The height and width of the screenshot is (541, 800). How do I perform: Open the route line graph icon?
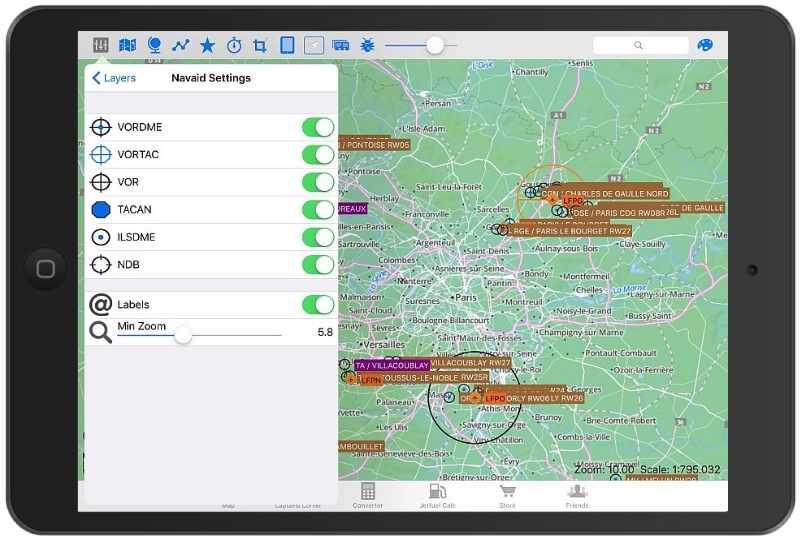tap(181, 45)
